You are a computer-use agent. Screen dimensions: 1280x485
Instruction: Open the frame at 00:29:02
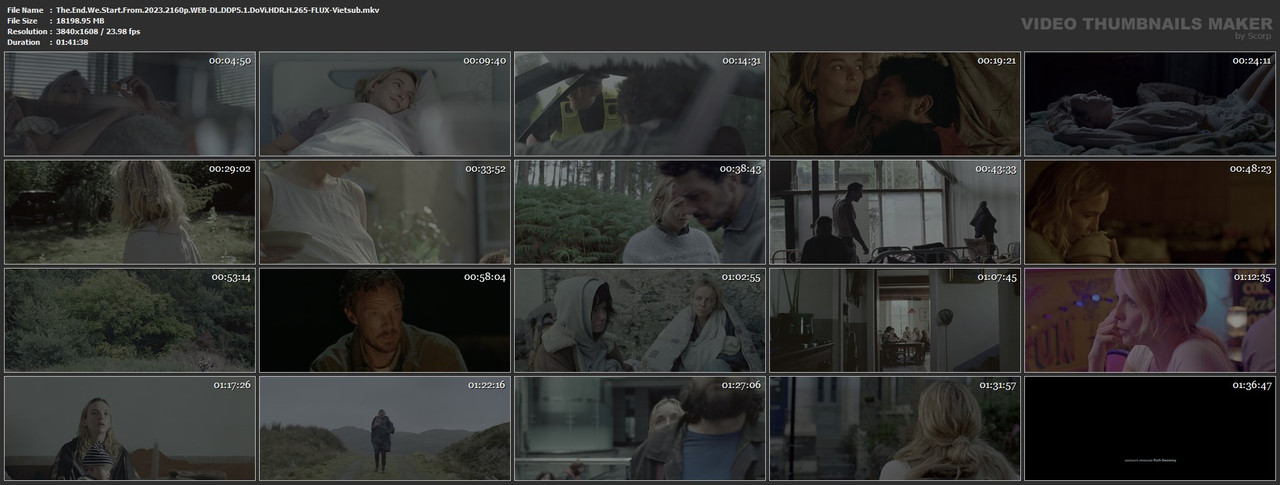pyautogui.click(x=129, y=212)
